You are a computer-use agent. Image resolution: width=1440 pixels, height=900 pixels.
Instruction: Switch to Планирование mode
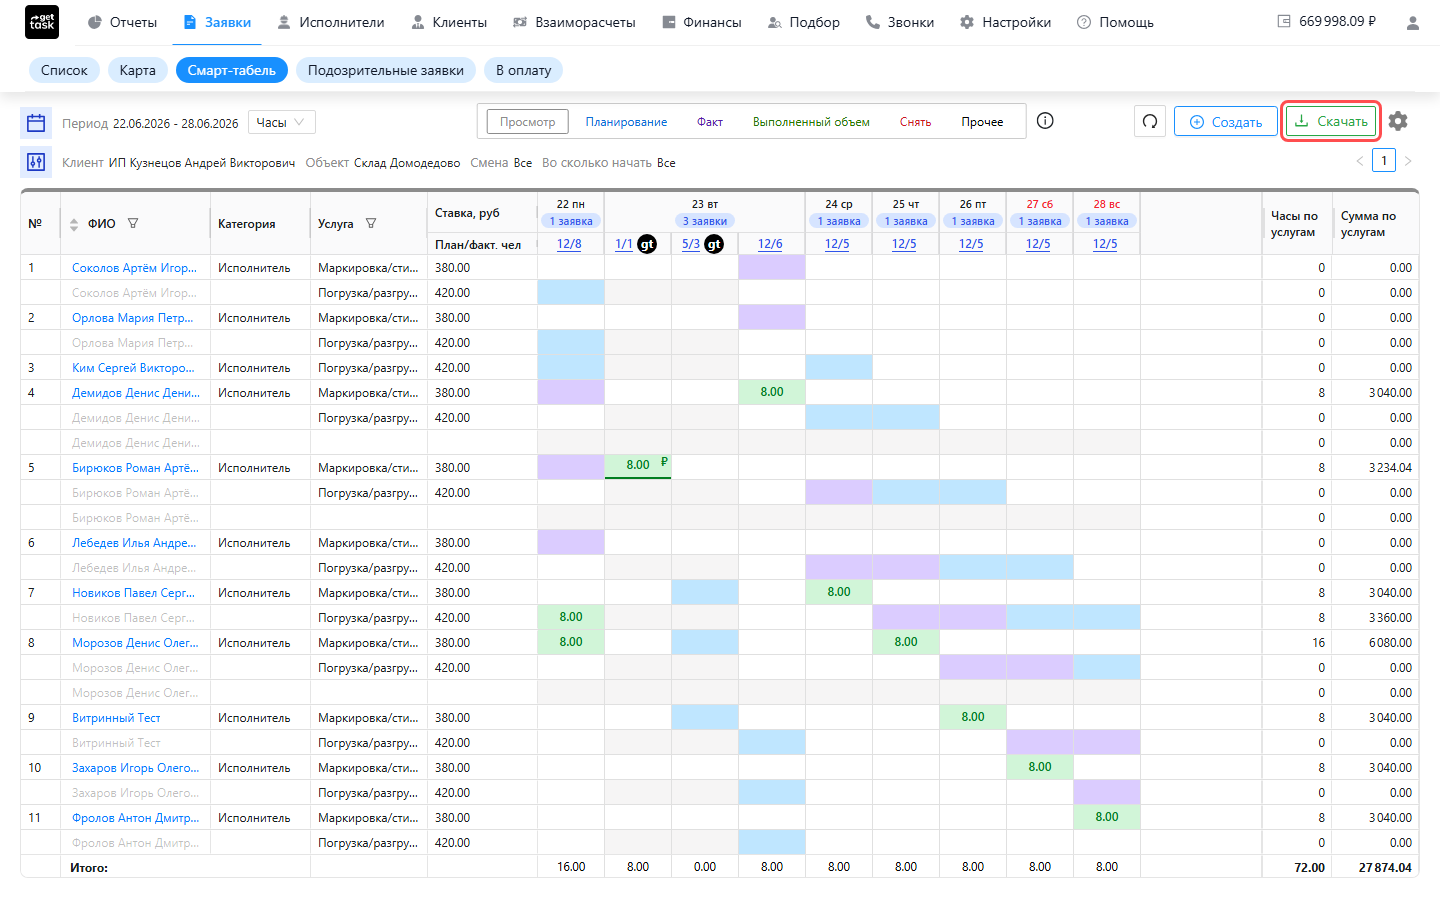pyautogui.click(x=626, y=122)
